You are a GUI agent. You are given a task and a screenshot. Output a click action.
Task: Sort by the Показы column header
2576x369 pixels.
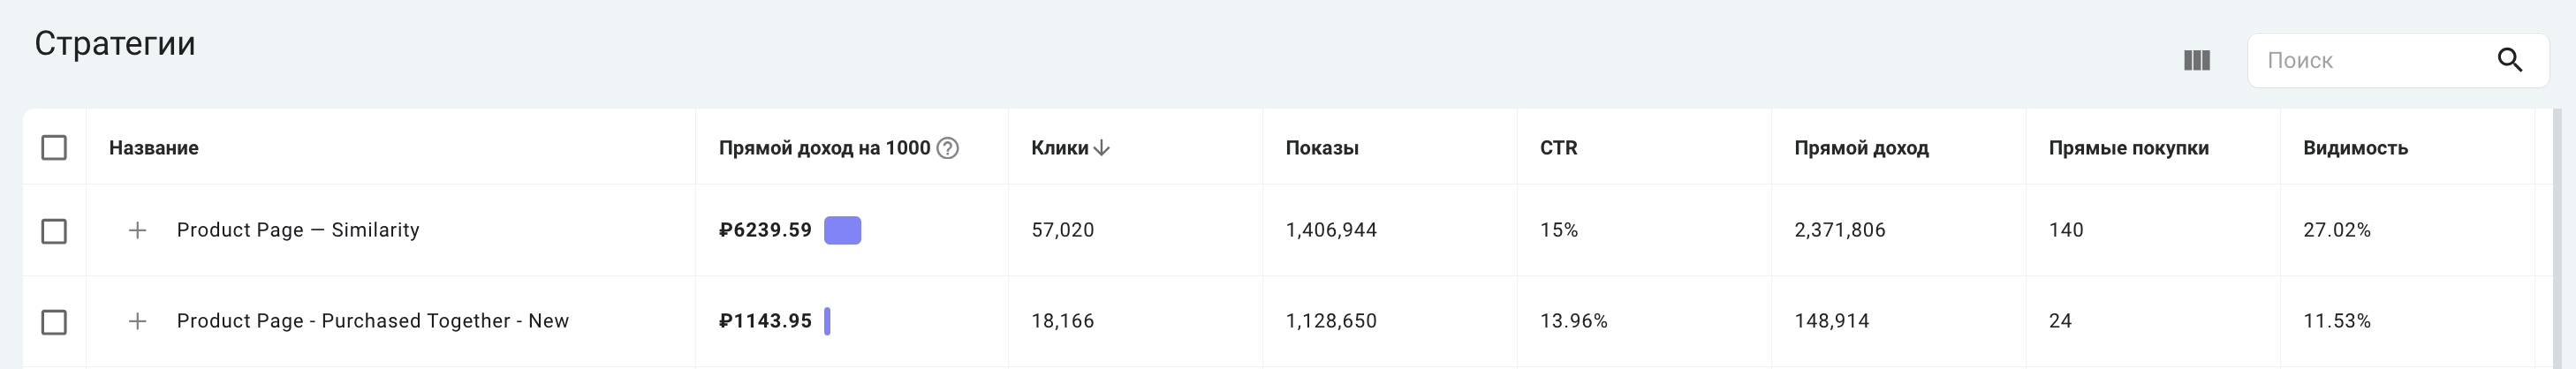pos(1322,148)
